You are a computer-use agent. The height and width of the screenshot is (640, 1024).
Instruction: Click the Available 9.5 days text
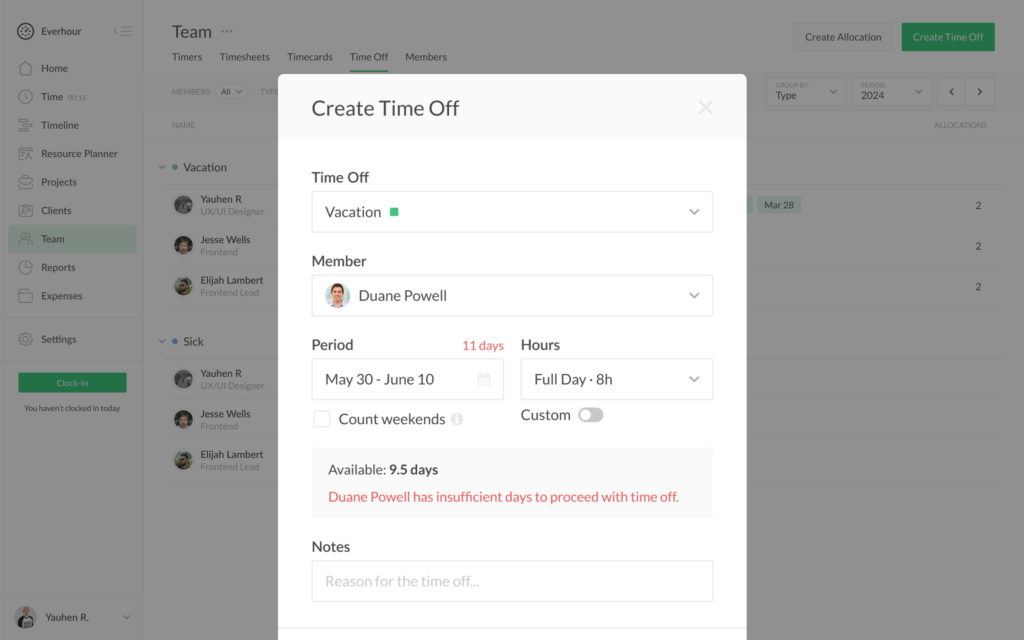point(383,470)
